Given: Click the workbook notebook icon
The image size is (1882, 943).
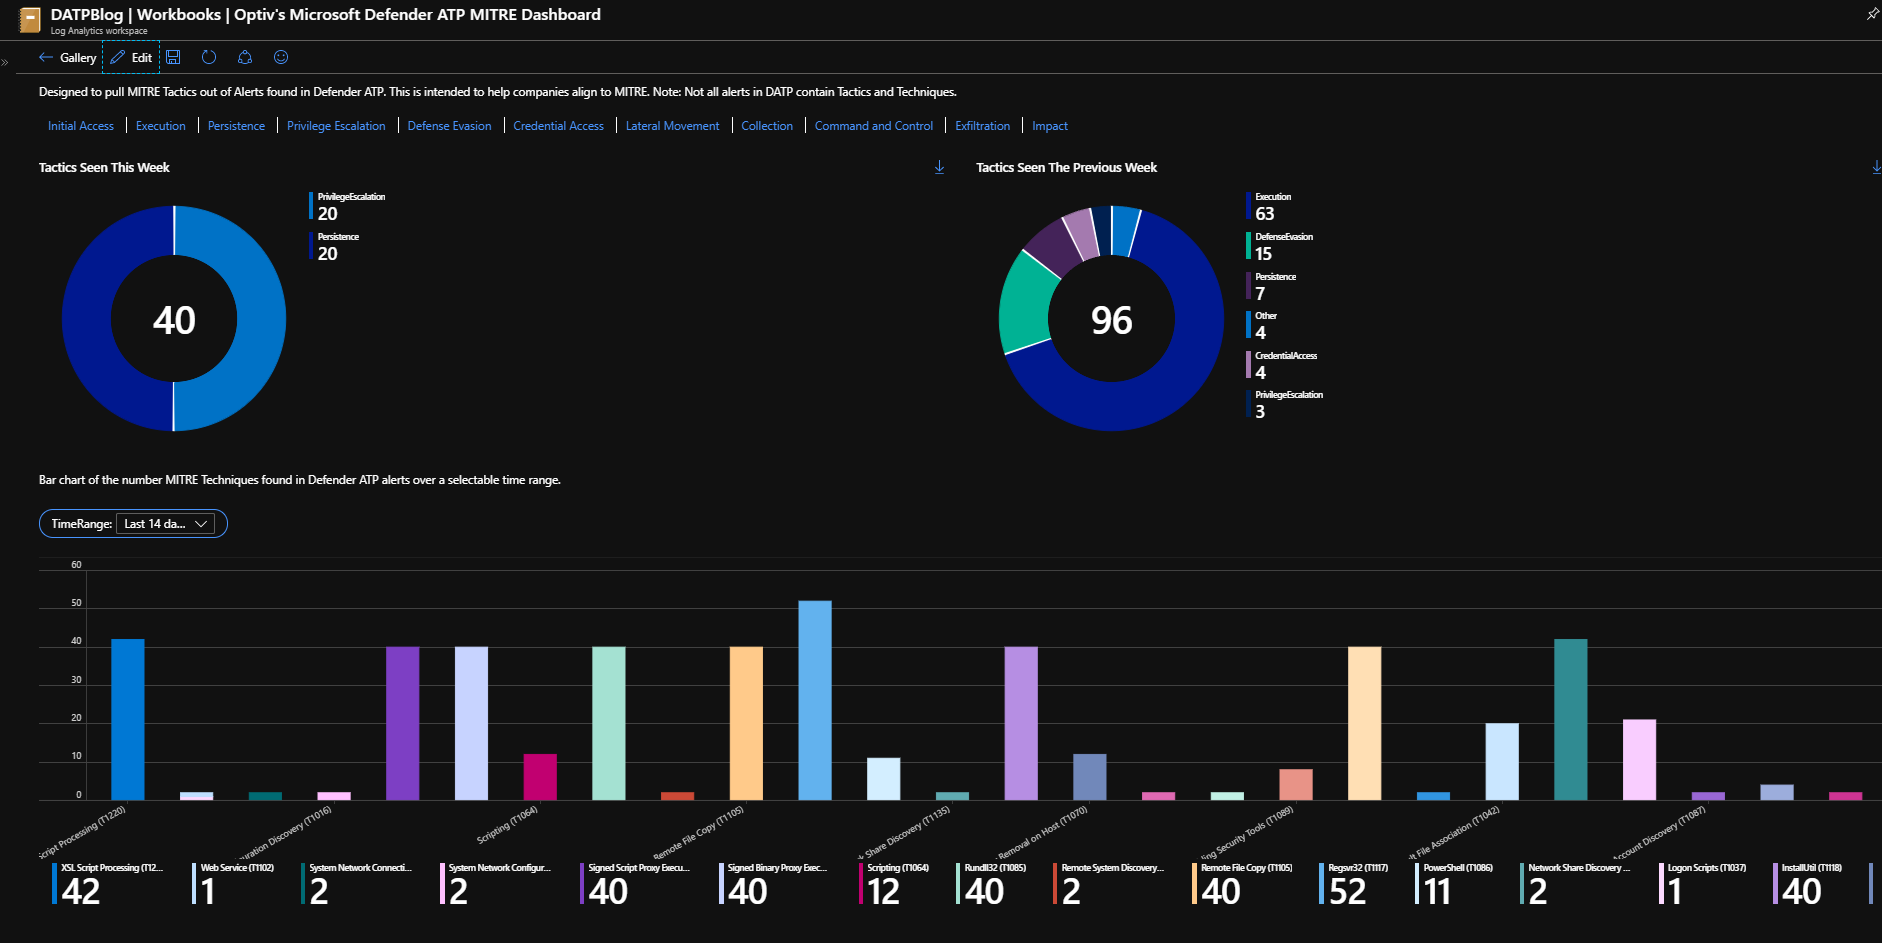Looking at the screenshot, I should click(x=30, y=20).
